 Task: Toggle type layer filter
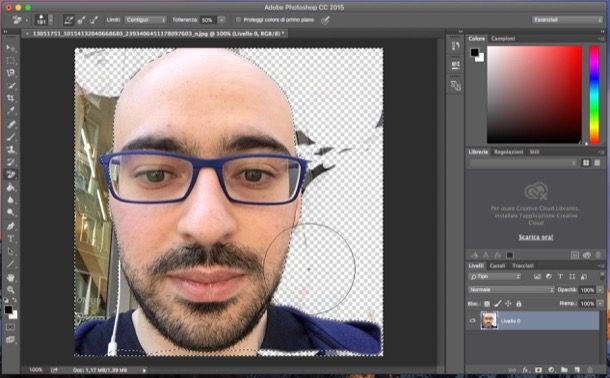(x=560, y=276)
